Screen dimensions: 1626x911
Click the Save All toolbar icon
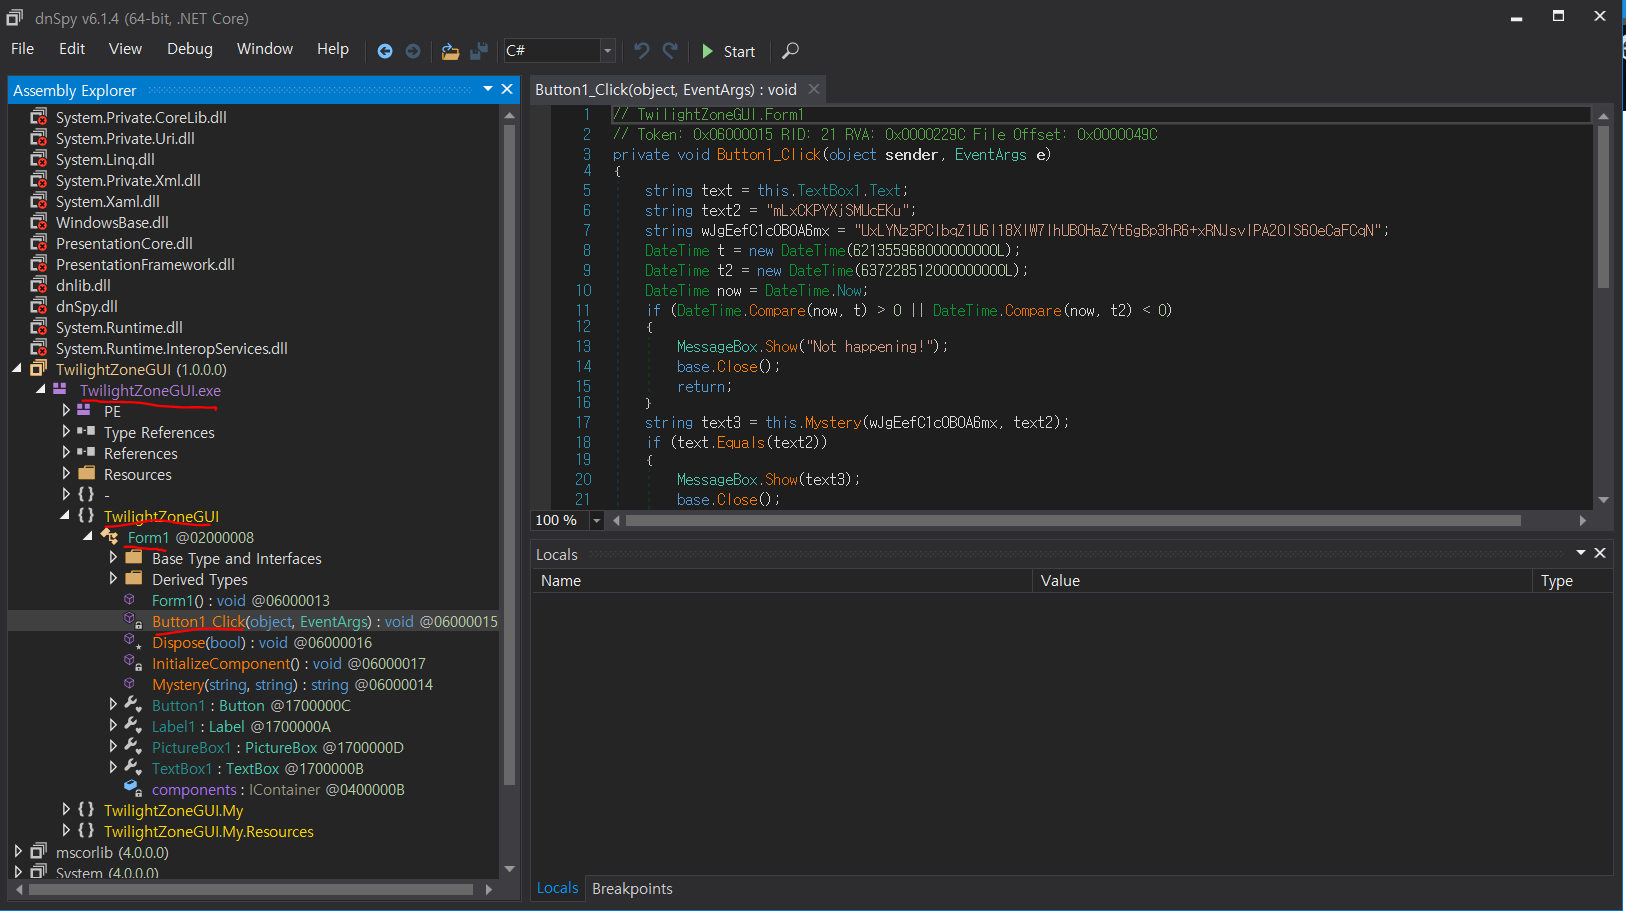pyautogui.click(x=480, y=51)
